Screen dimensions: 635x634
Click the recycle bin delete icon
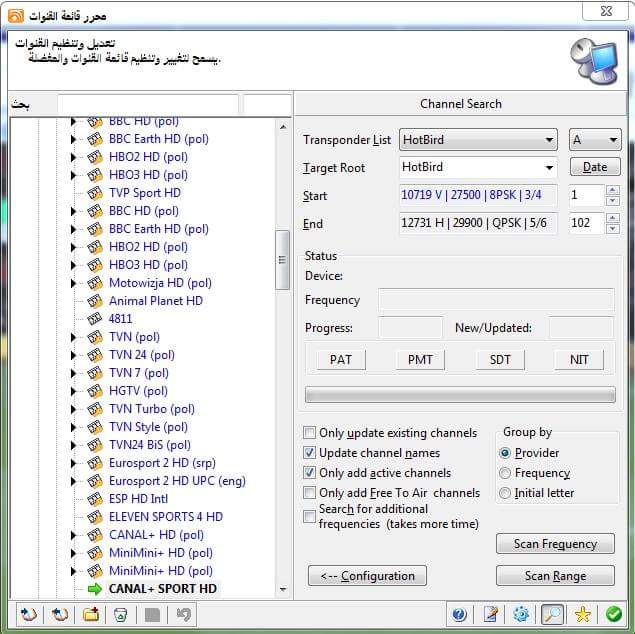(121, 614)
